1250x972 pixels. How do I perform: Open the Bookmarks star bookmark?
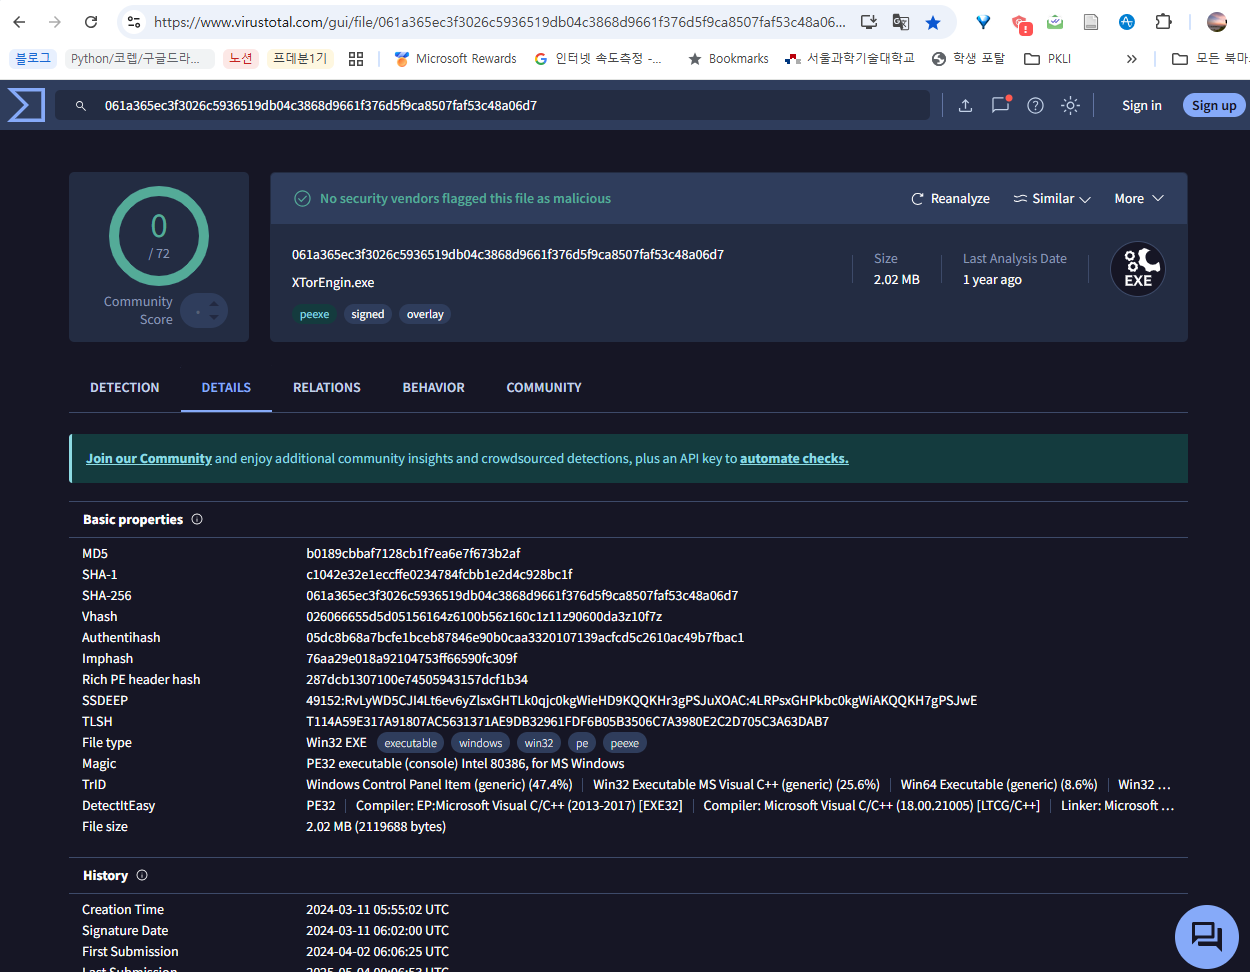(728, 59)
